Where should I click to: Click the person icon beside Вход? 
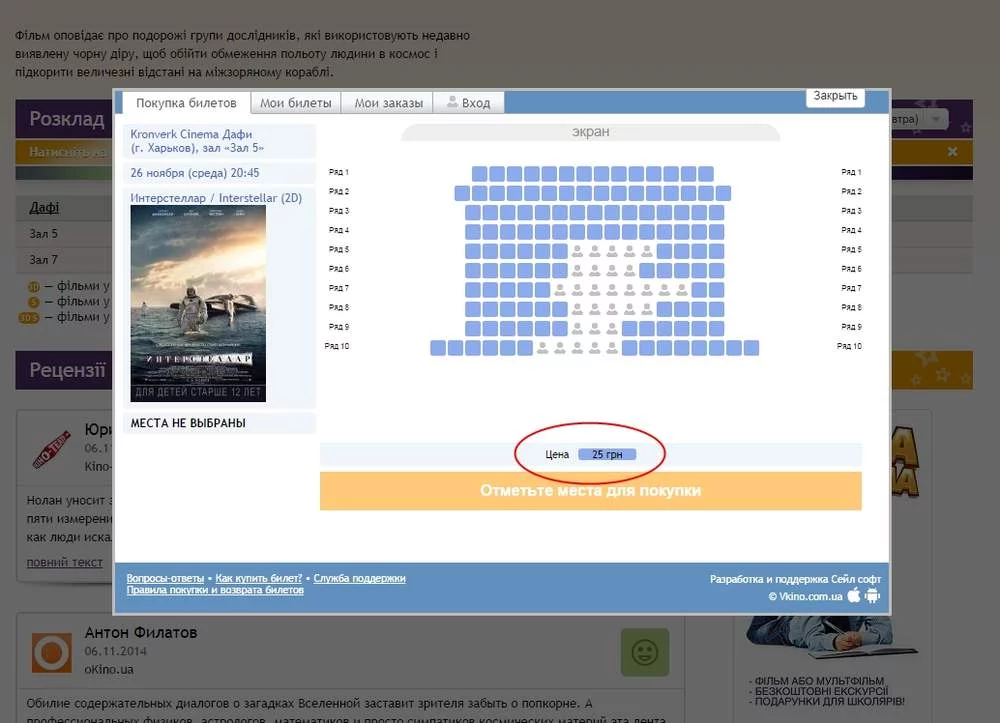pos(452,101)
